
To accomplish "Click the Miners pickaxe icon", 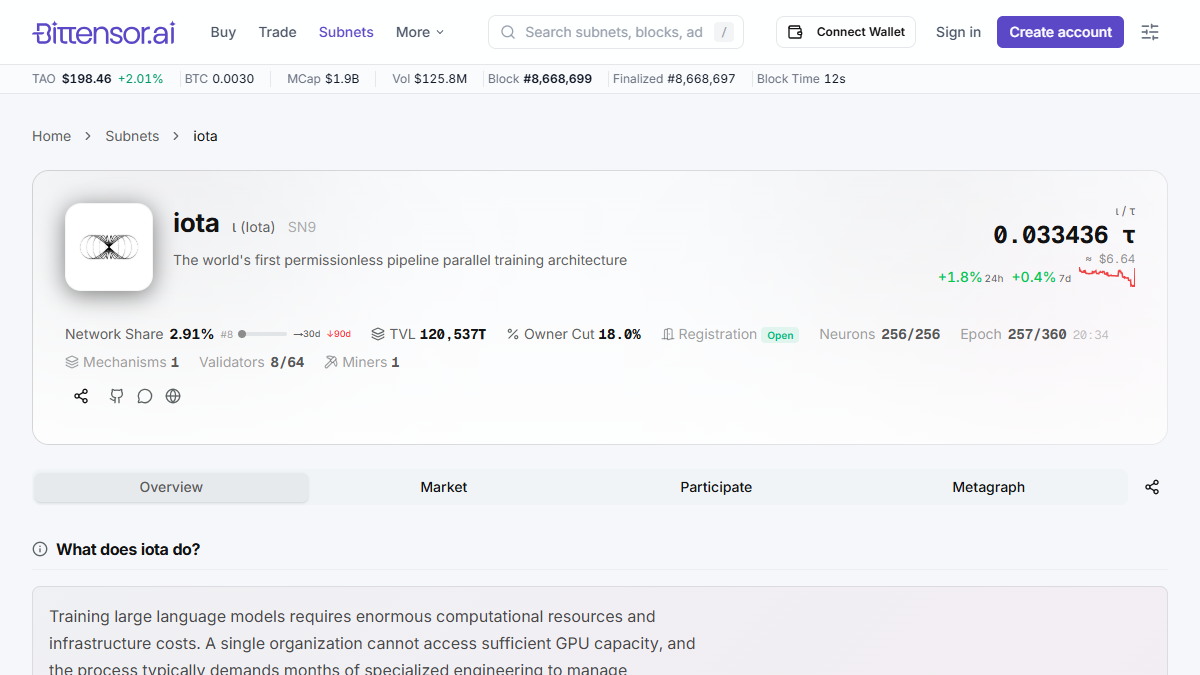I will click(x=331, y=362).
